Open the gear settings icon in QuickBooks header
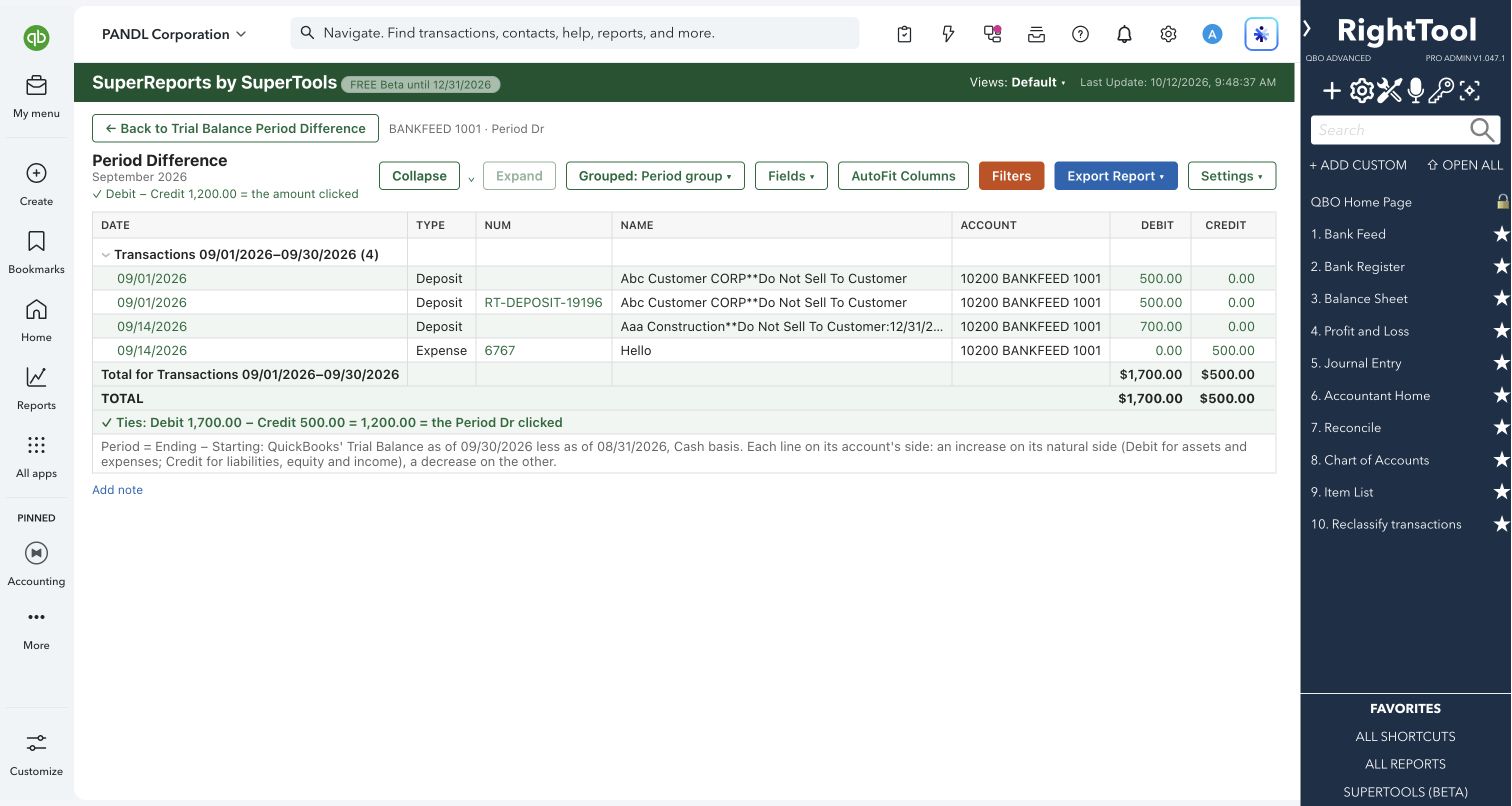1512x806 pixels. [x=1168, y=34]
